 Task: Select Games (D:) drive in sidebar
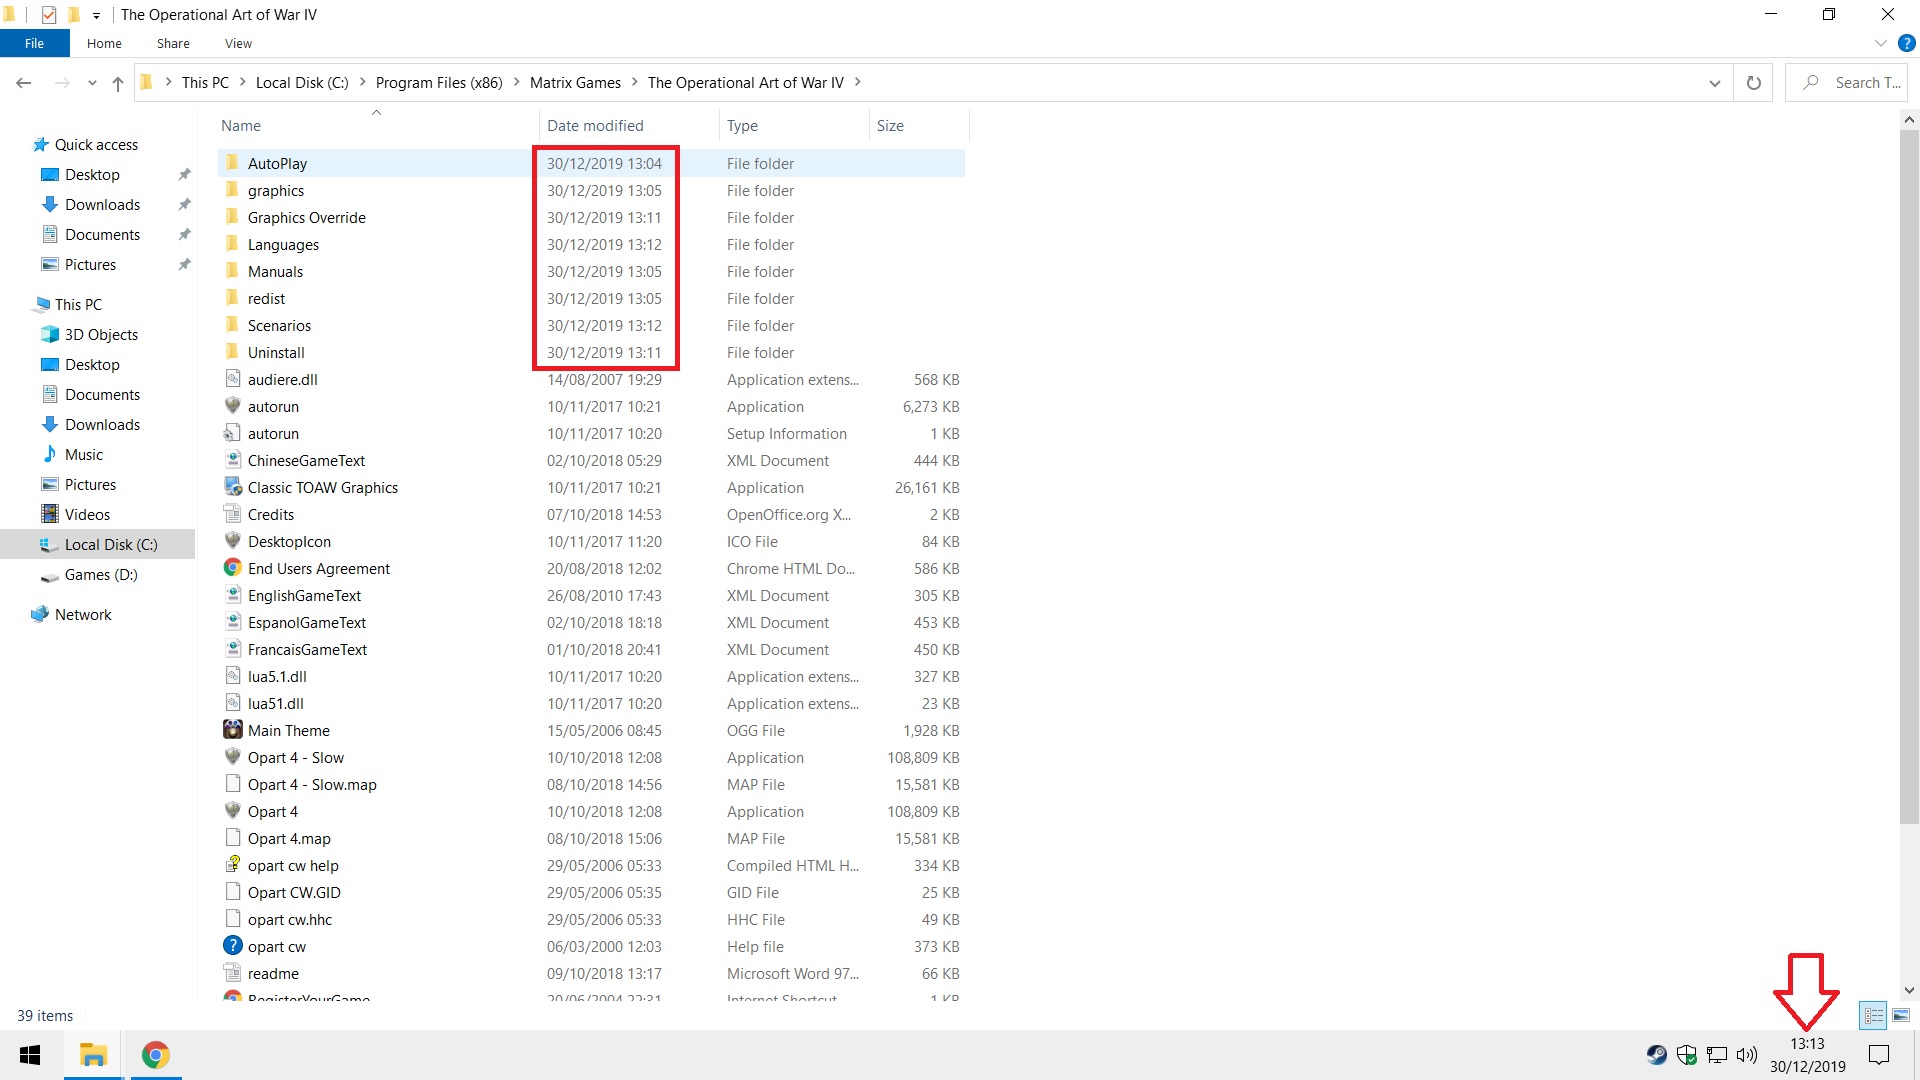[101, 575]
